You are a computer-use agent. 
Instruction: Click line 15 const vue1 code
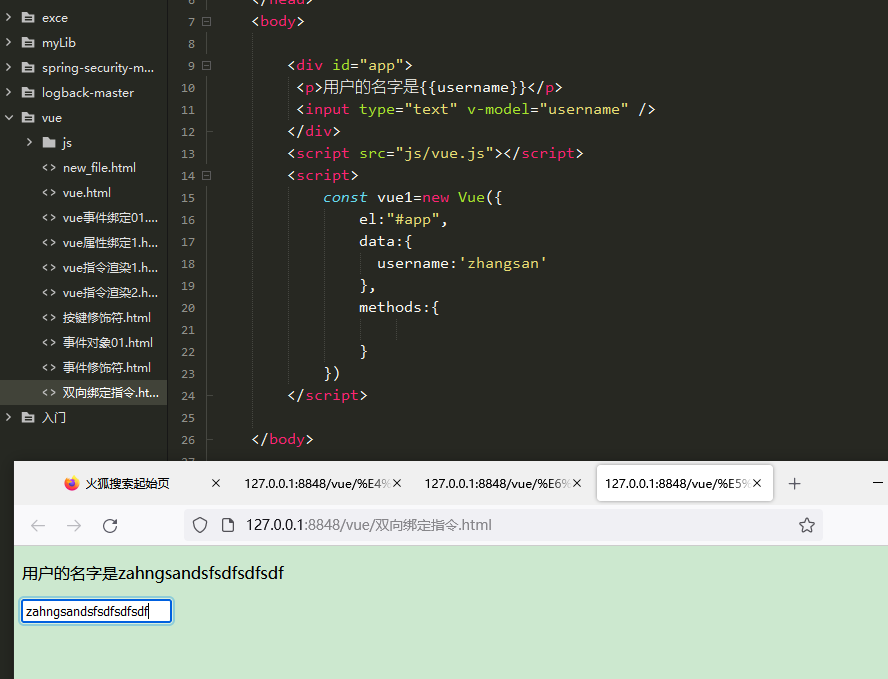412,197
